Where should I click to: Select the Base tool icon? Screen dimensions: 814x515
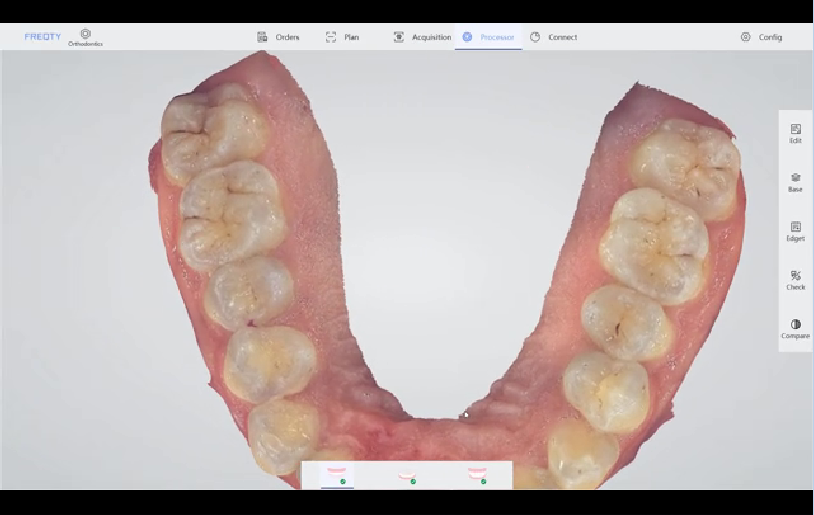click(x=795, y=181)
